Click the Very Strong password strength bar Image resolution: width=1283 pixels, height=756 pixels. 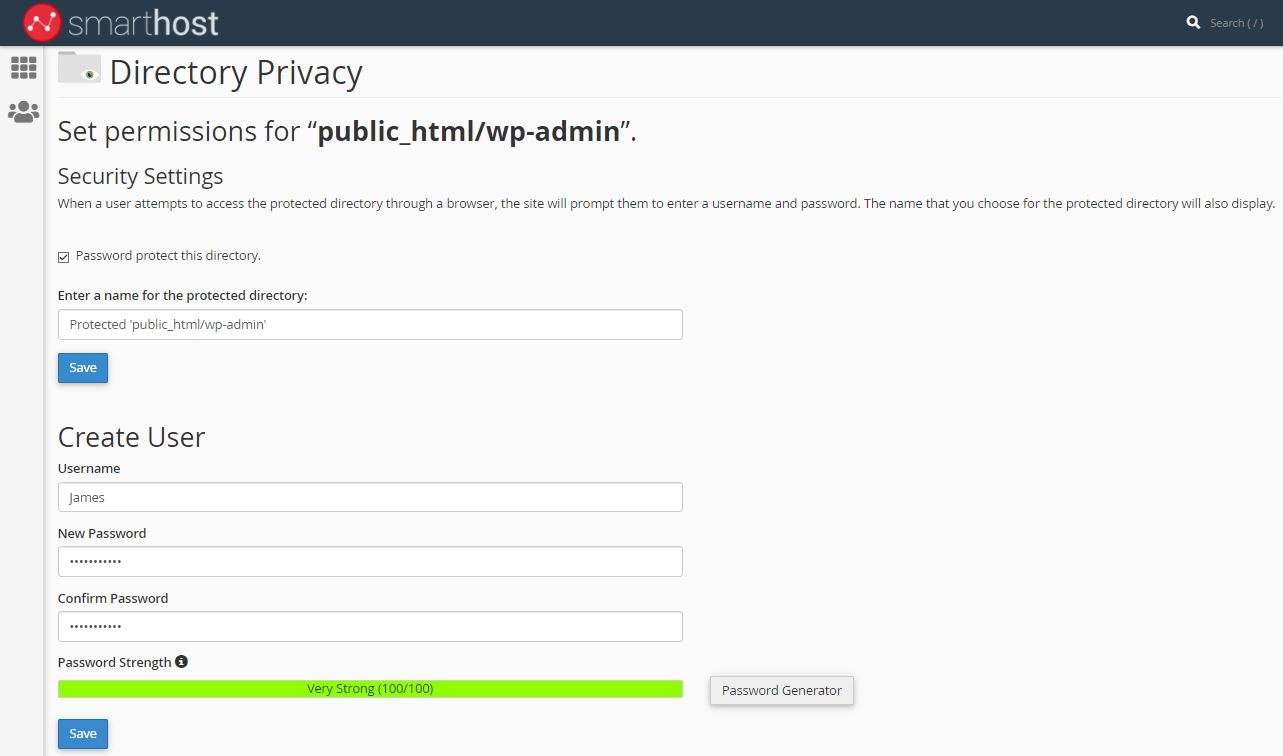(x=370, y=689)
